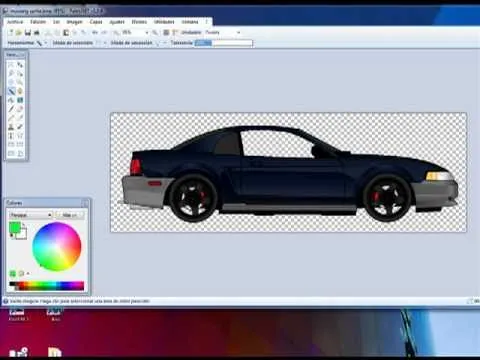Select the Recolor tool
This screenshot has height=360, width=480.
[20, 127]
